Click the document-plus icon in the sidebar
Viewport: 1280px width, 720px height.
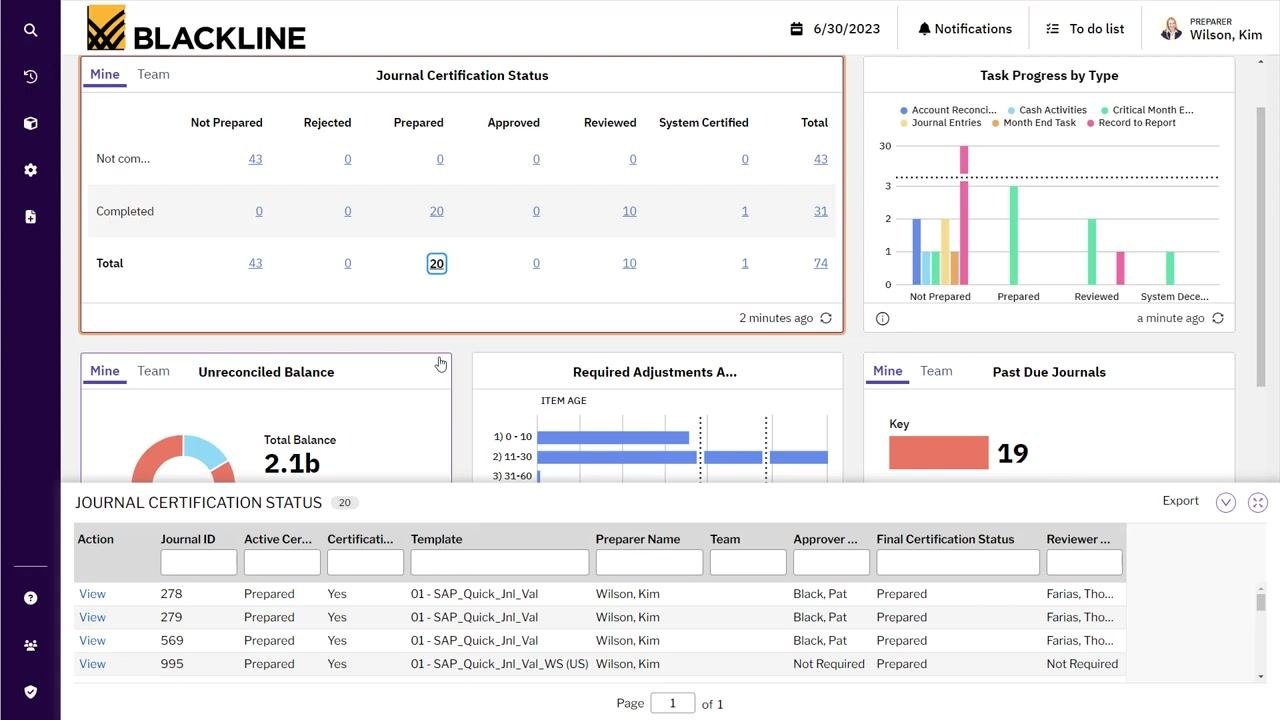coord(30,216)
